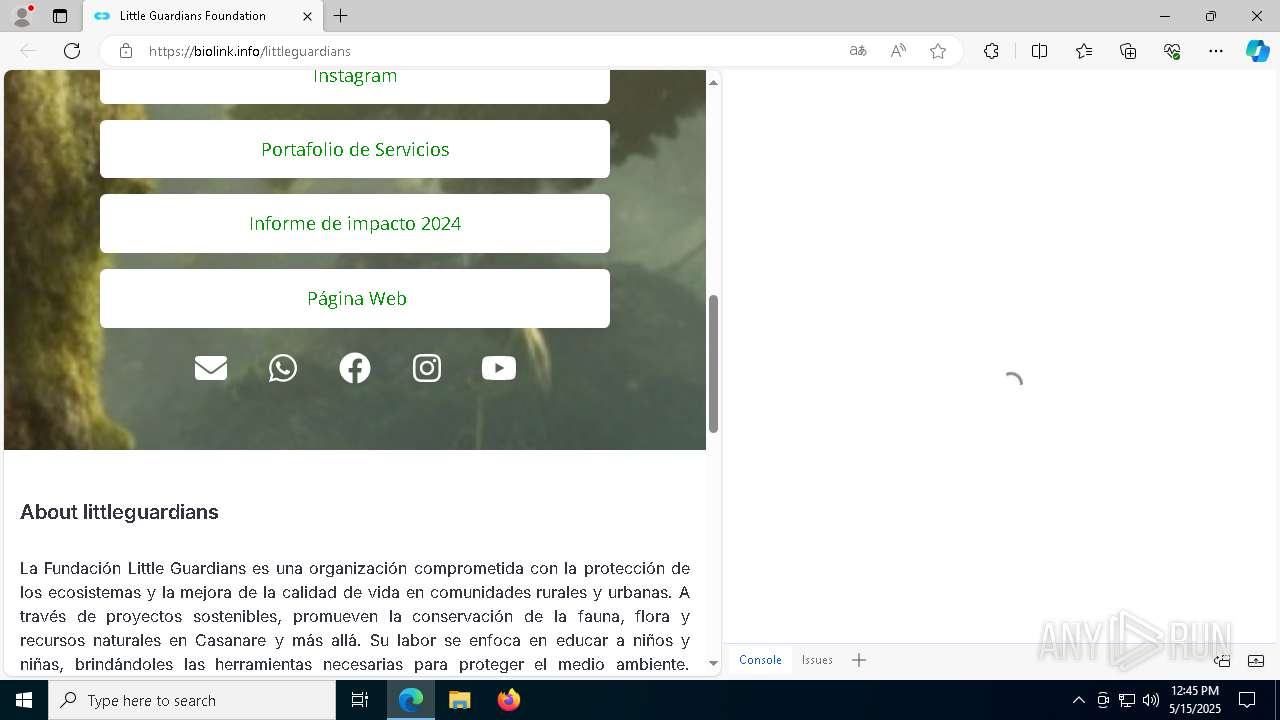Switch to the DevTools Console tab

point(760,660)
